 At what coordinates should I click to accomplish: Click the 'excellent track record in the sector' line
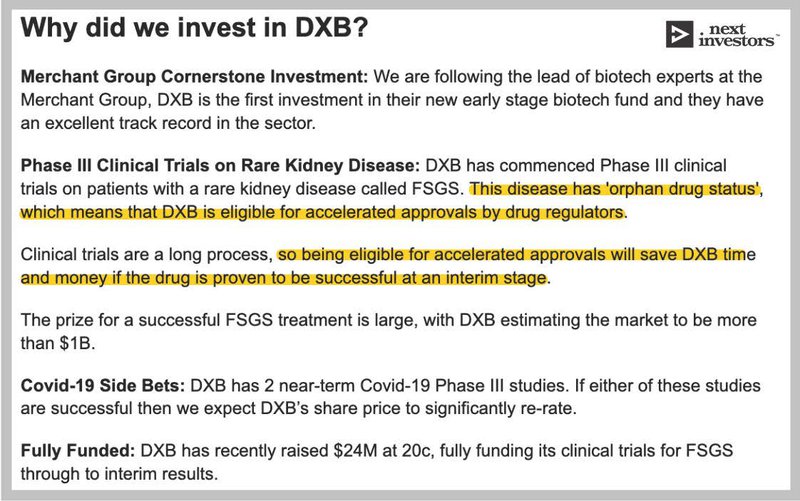coord(168,123)
